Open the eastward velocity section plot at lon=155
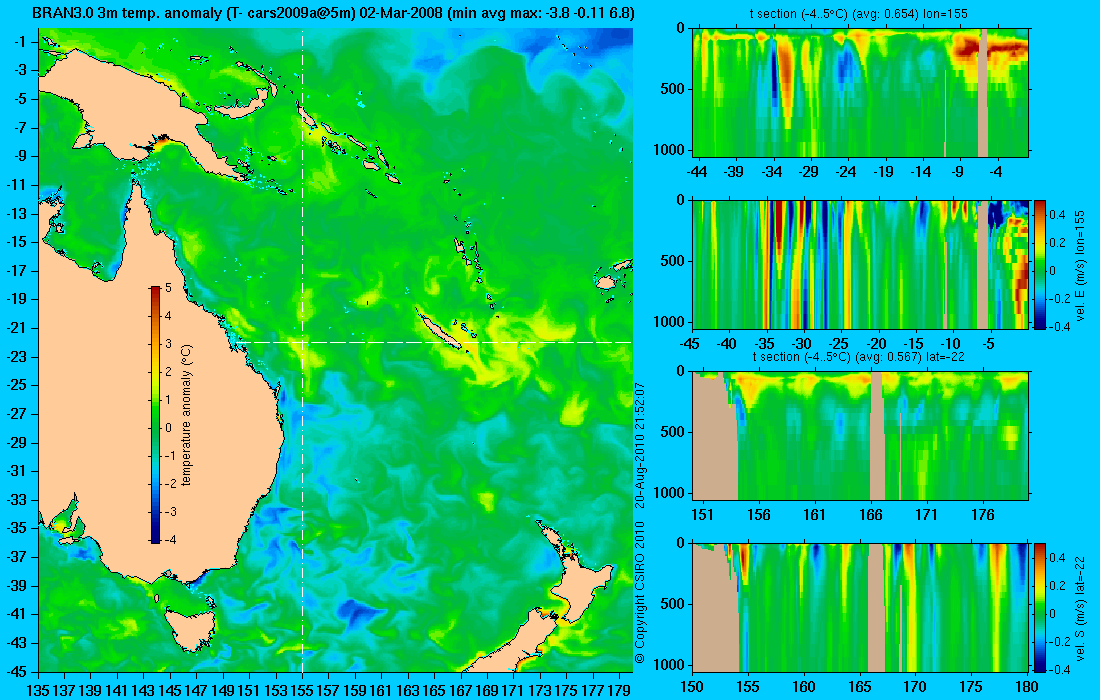This screenshot has width=1100, height=700. (x=860, y=264)
